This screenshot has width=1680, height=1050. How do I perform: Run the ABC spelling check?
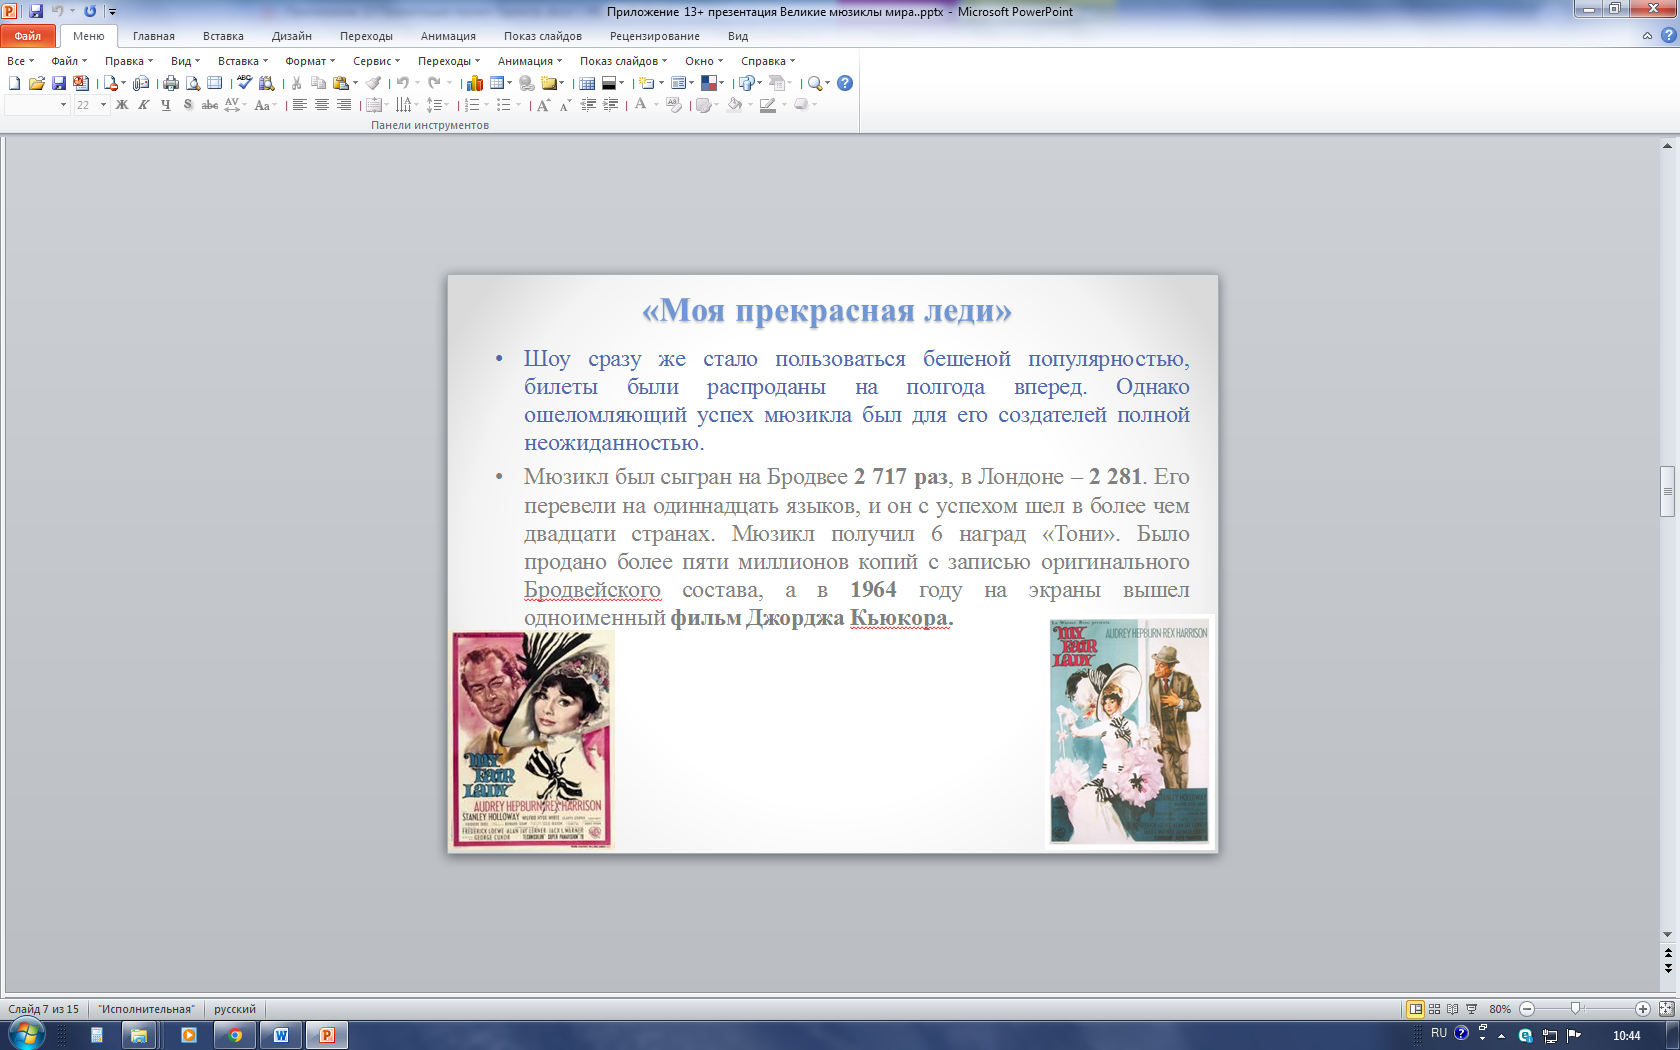tap(244, 83)
